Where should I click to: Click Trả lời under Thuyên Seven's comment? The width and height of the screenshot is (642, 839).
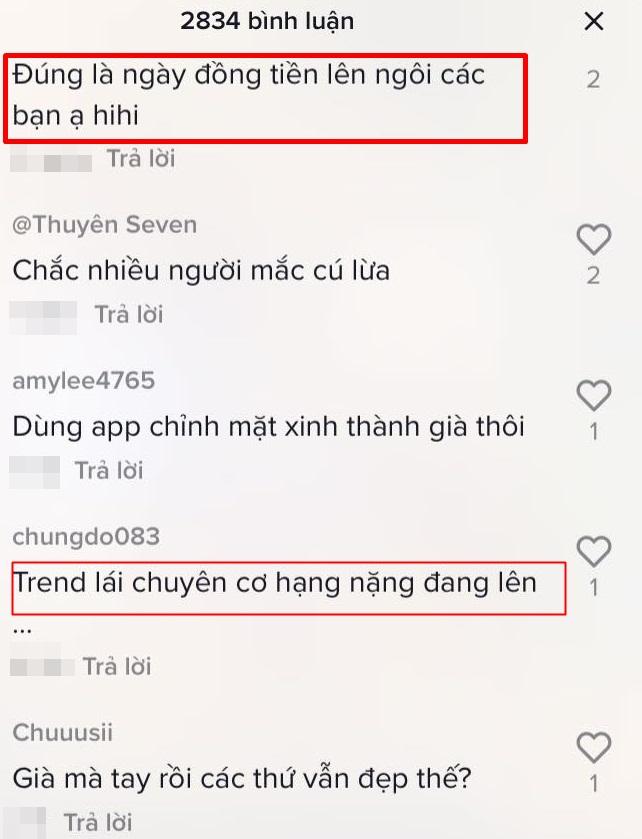[x=129, y=314]
